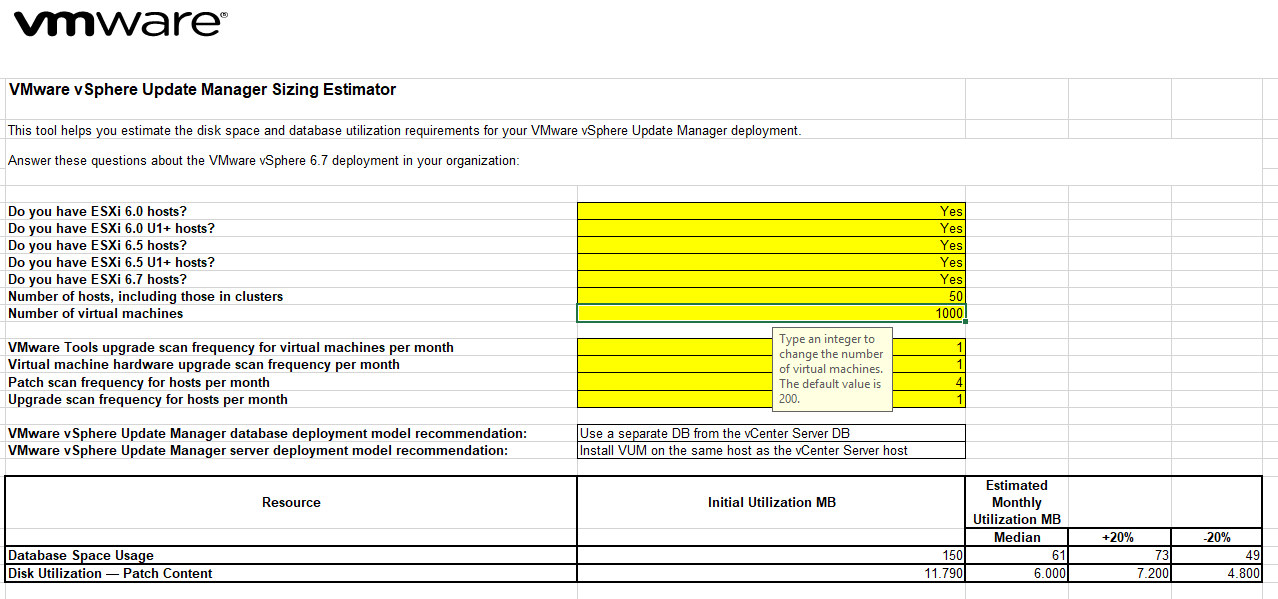Select the 'Do you have ESXi 6.0 hosts?' label
Screen dimensions: 1278x599
pyautogui.click(x=97, y=211)
